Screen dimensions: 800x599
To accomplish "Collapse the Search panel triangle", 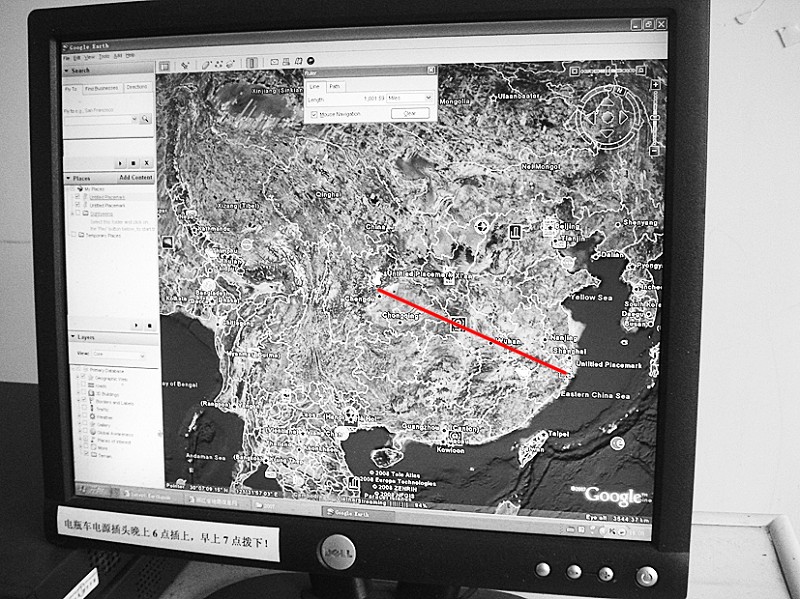I will click(66, 71).
